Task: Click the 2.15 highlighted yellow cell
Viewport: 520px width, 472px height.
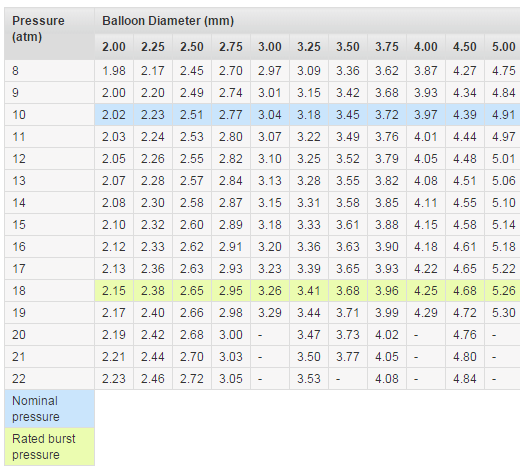Action: pyautogui.click(x=114, y=291)
